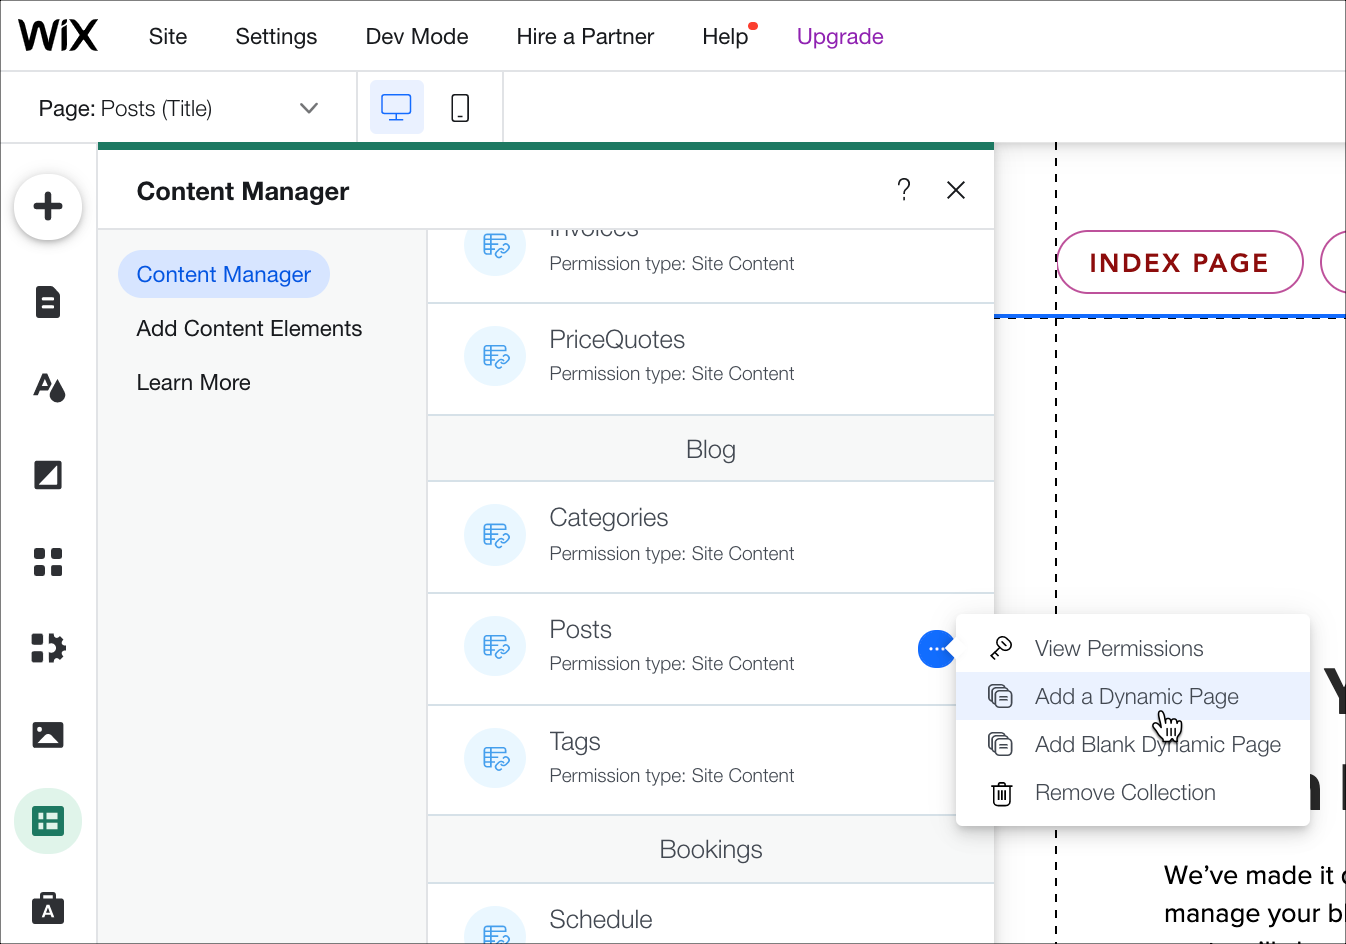
Task: Select View Permissions menu entry
Action: point(1118,649)
